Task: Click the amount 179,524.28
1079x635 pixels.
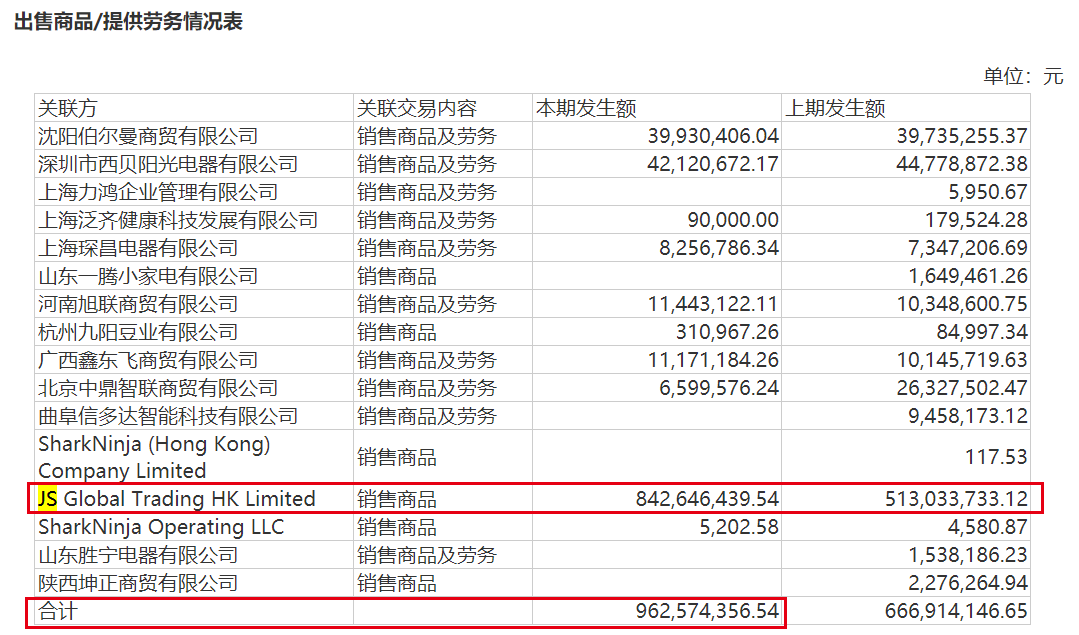Action: coord(976,220)
